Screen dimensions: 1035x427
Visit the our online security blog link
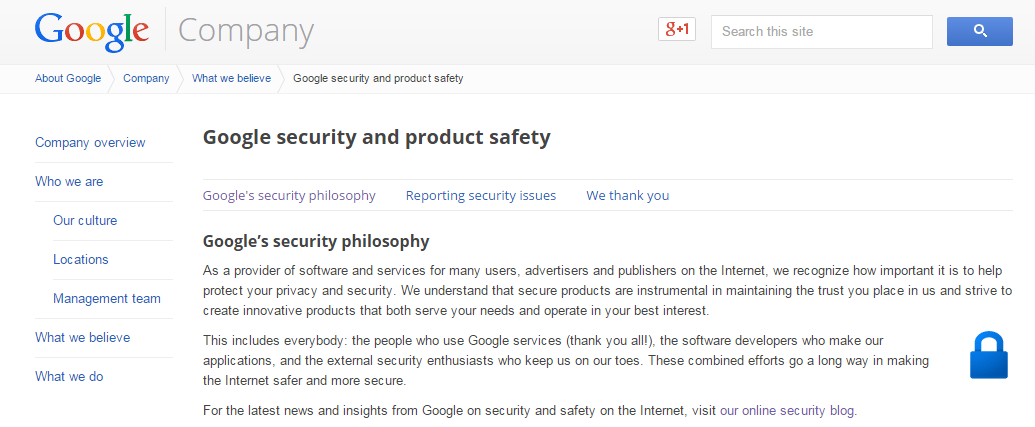(x=787, y=411)
